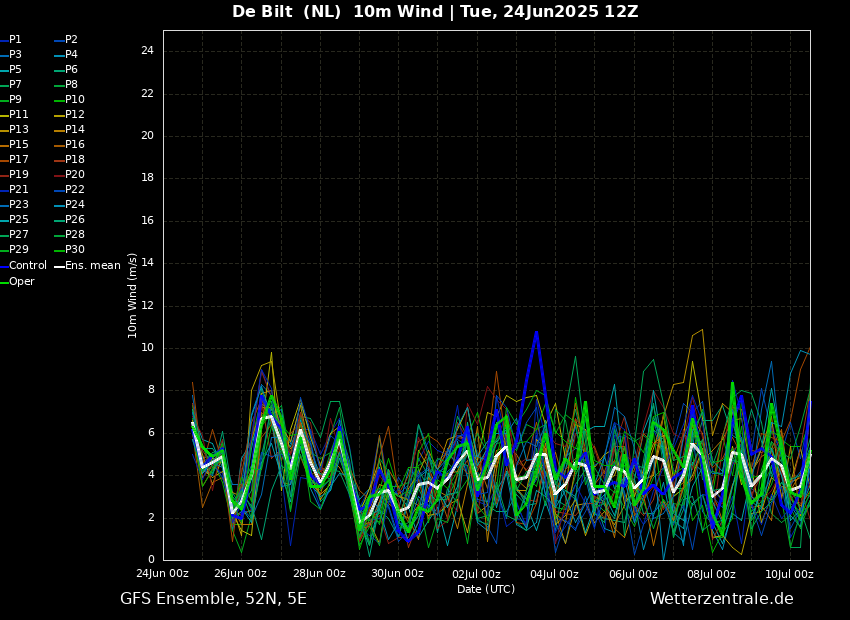Click the 10Jul 00z axis label

coord(790,574)
